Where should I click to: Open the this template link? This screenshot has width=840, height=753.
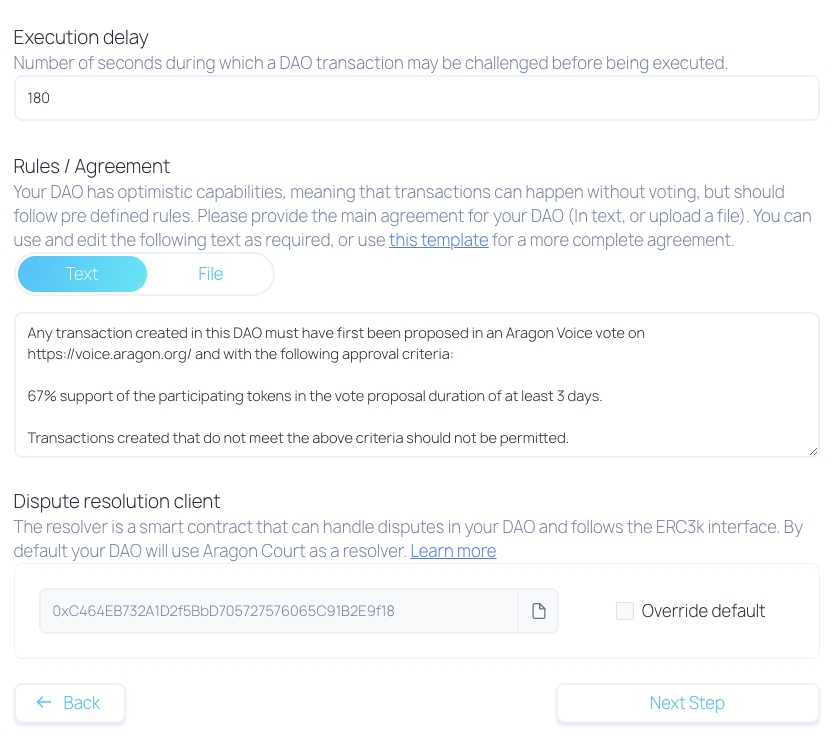point(438,240)
